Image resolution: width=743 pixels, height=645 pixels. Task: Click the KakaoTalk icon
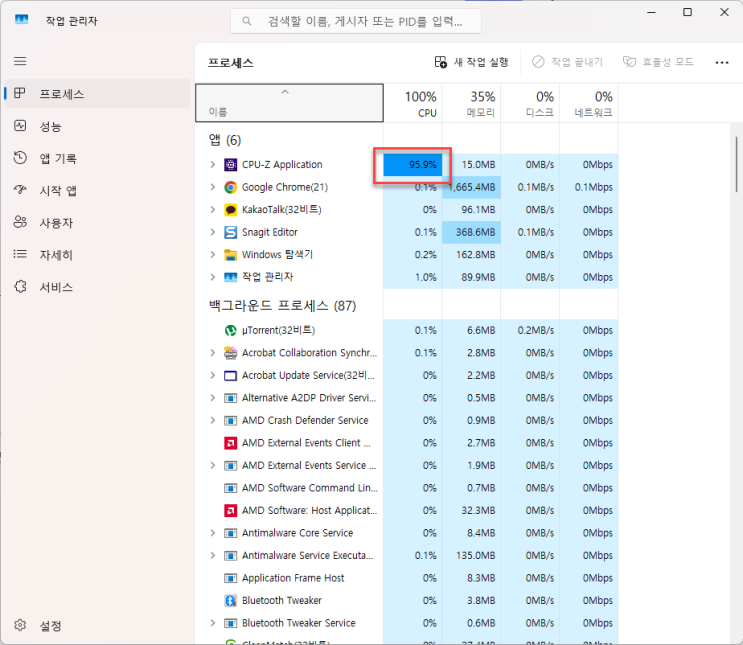(230, 209)
